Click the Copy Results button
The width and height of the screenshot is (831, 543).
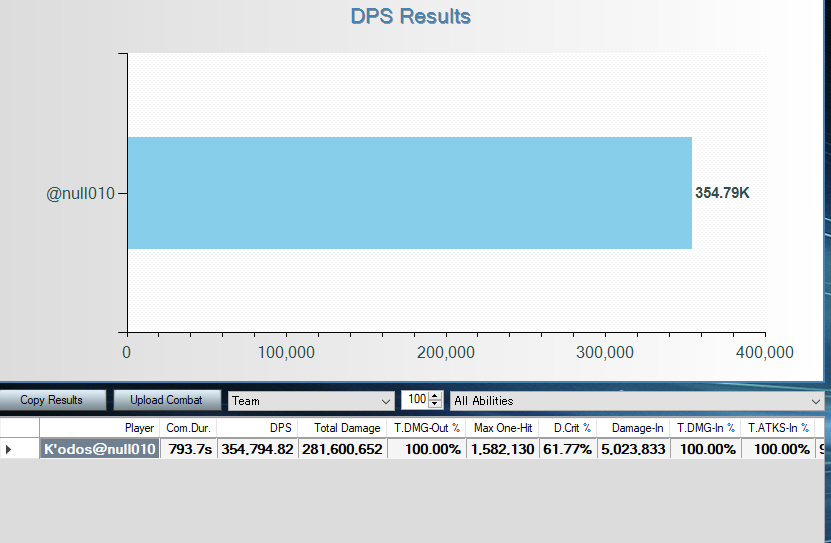[51, 400]
